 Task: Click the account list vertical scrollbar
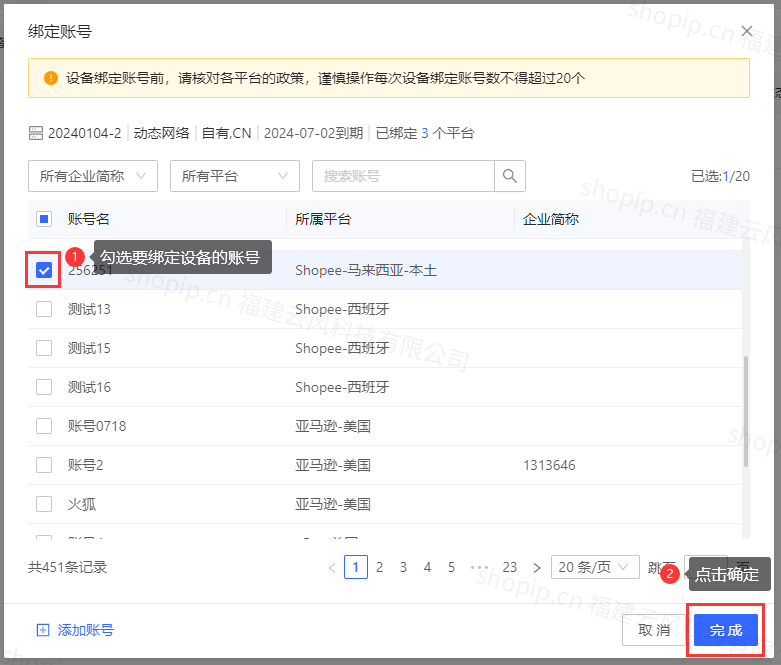point(746,411)
